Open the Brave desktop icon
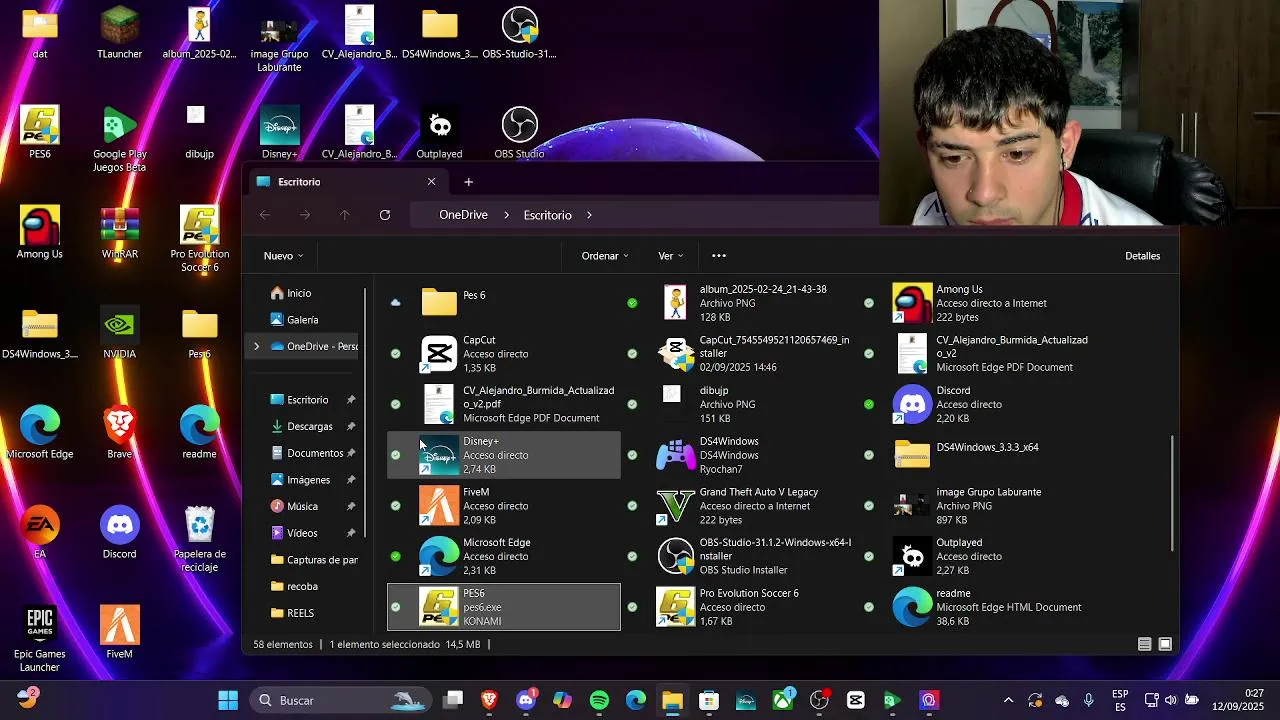Image resolution: width=1280 pixels, height=720 pixels. pyautogui.click(x=119, y=433)
